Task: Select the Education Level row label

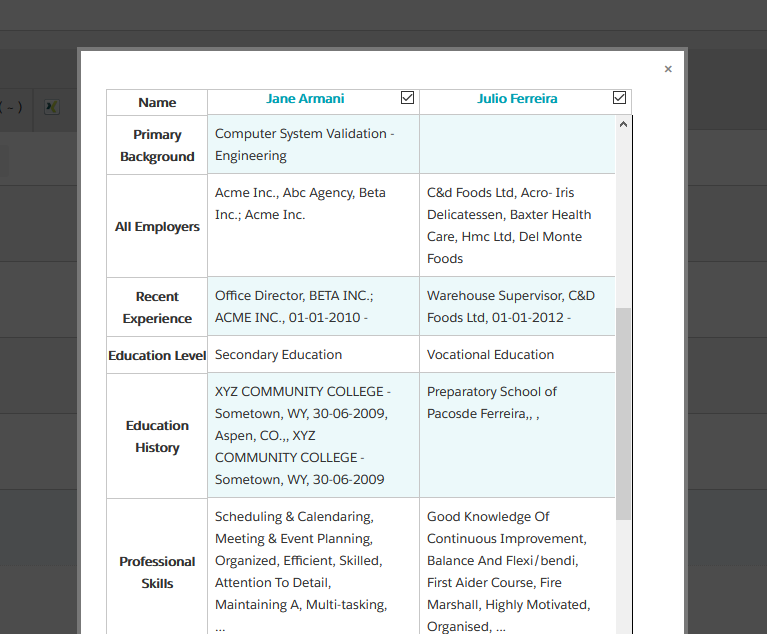Action: (157, 356)
